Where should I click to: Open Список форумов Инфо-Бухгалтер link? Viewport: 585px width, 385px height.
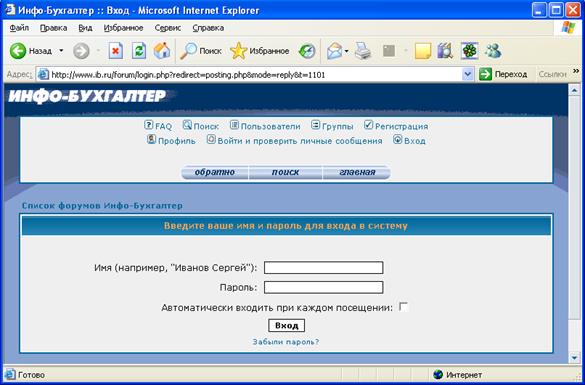coord(102,206)
